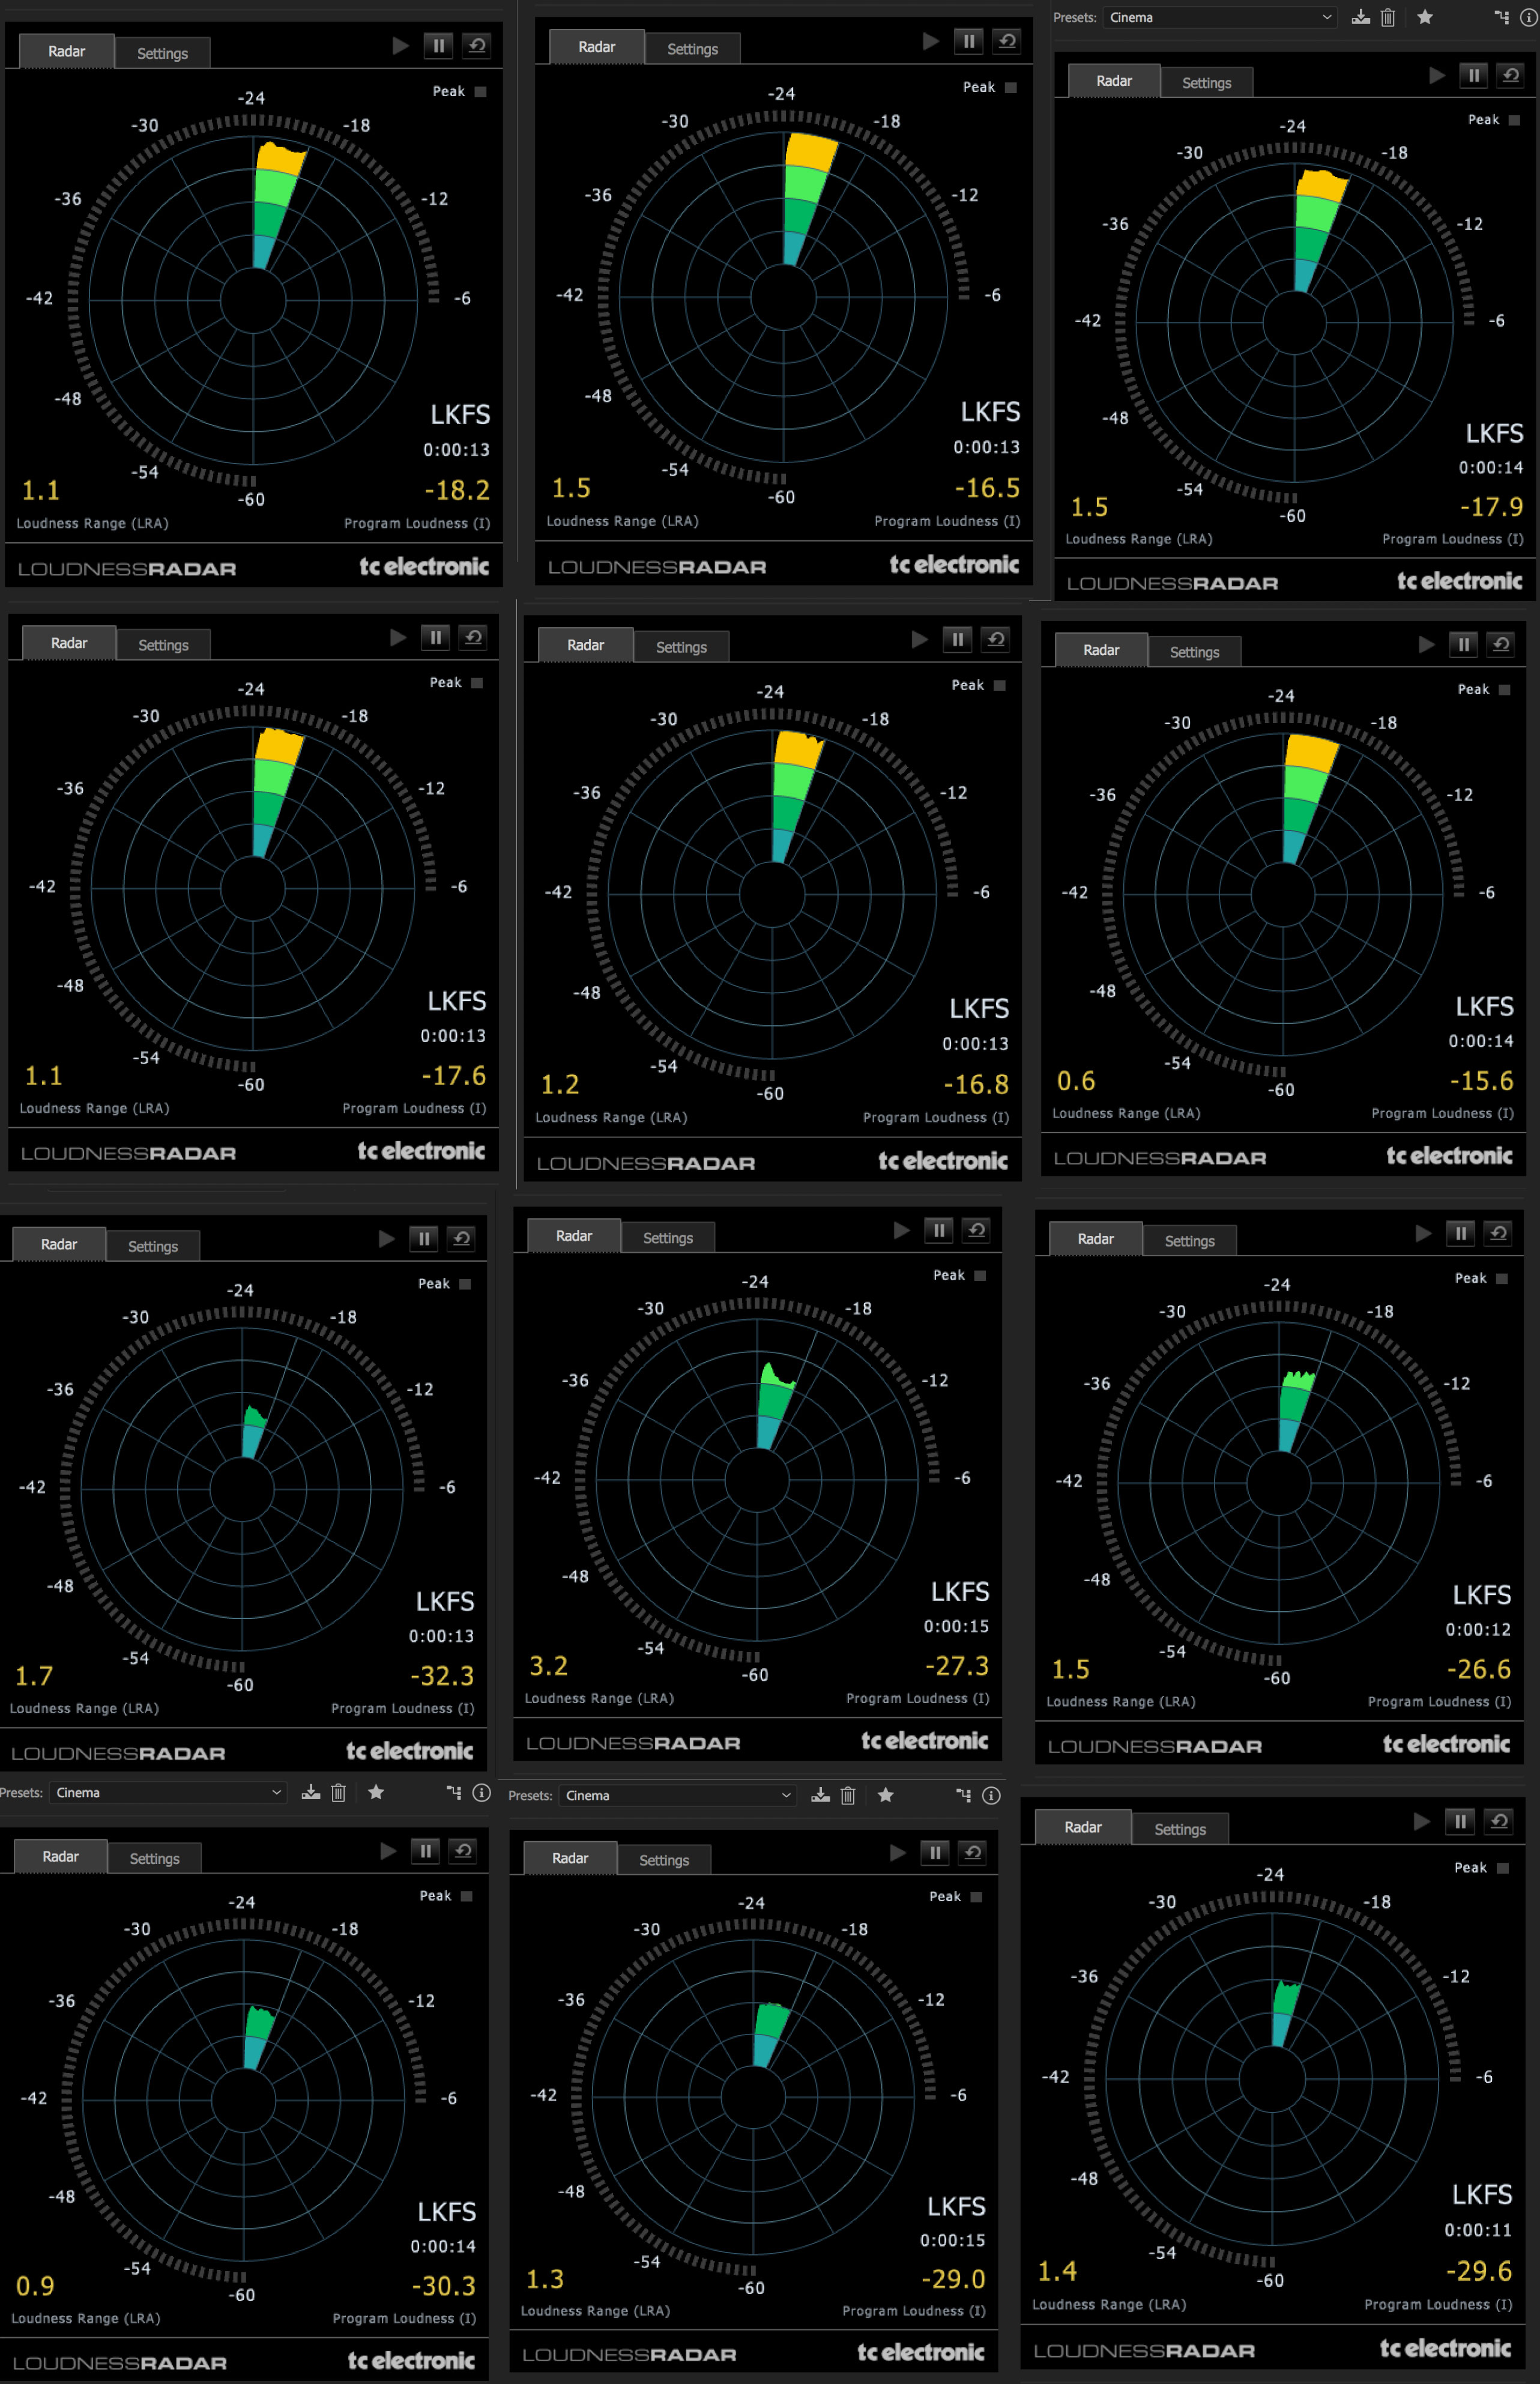Reset the -15.6 radar measurement
The height and width of the screenshot is (2384, 1540).
click(1501, 645)
